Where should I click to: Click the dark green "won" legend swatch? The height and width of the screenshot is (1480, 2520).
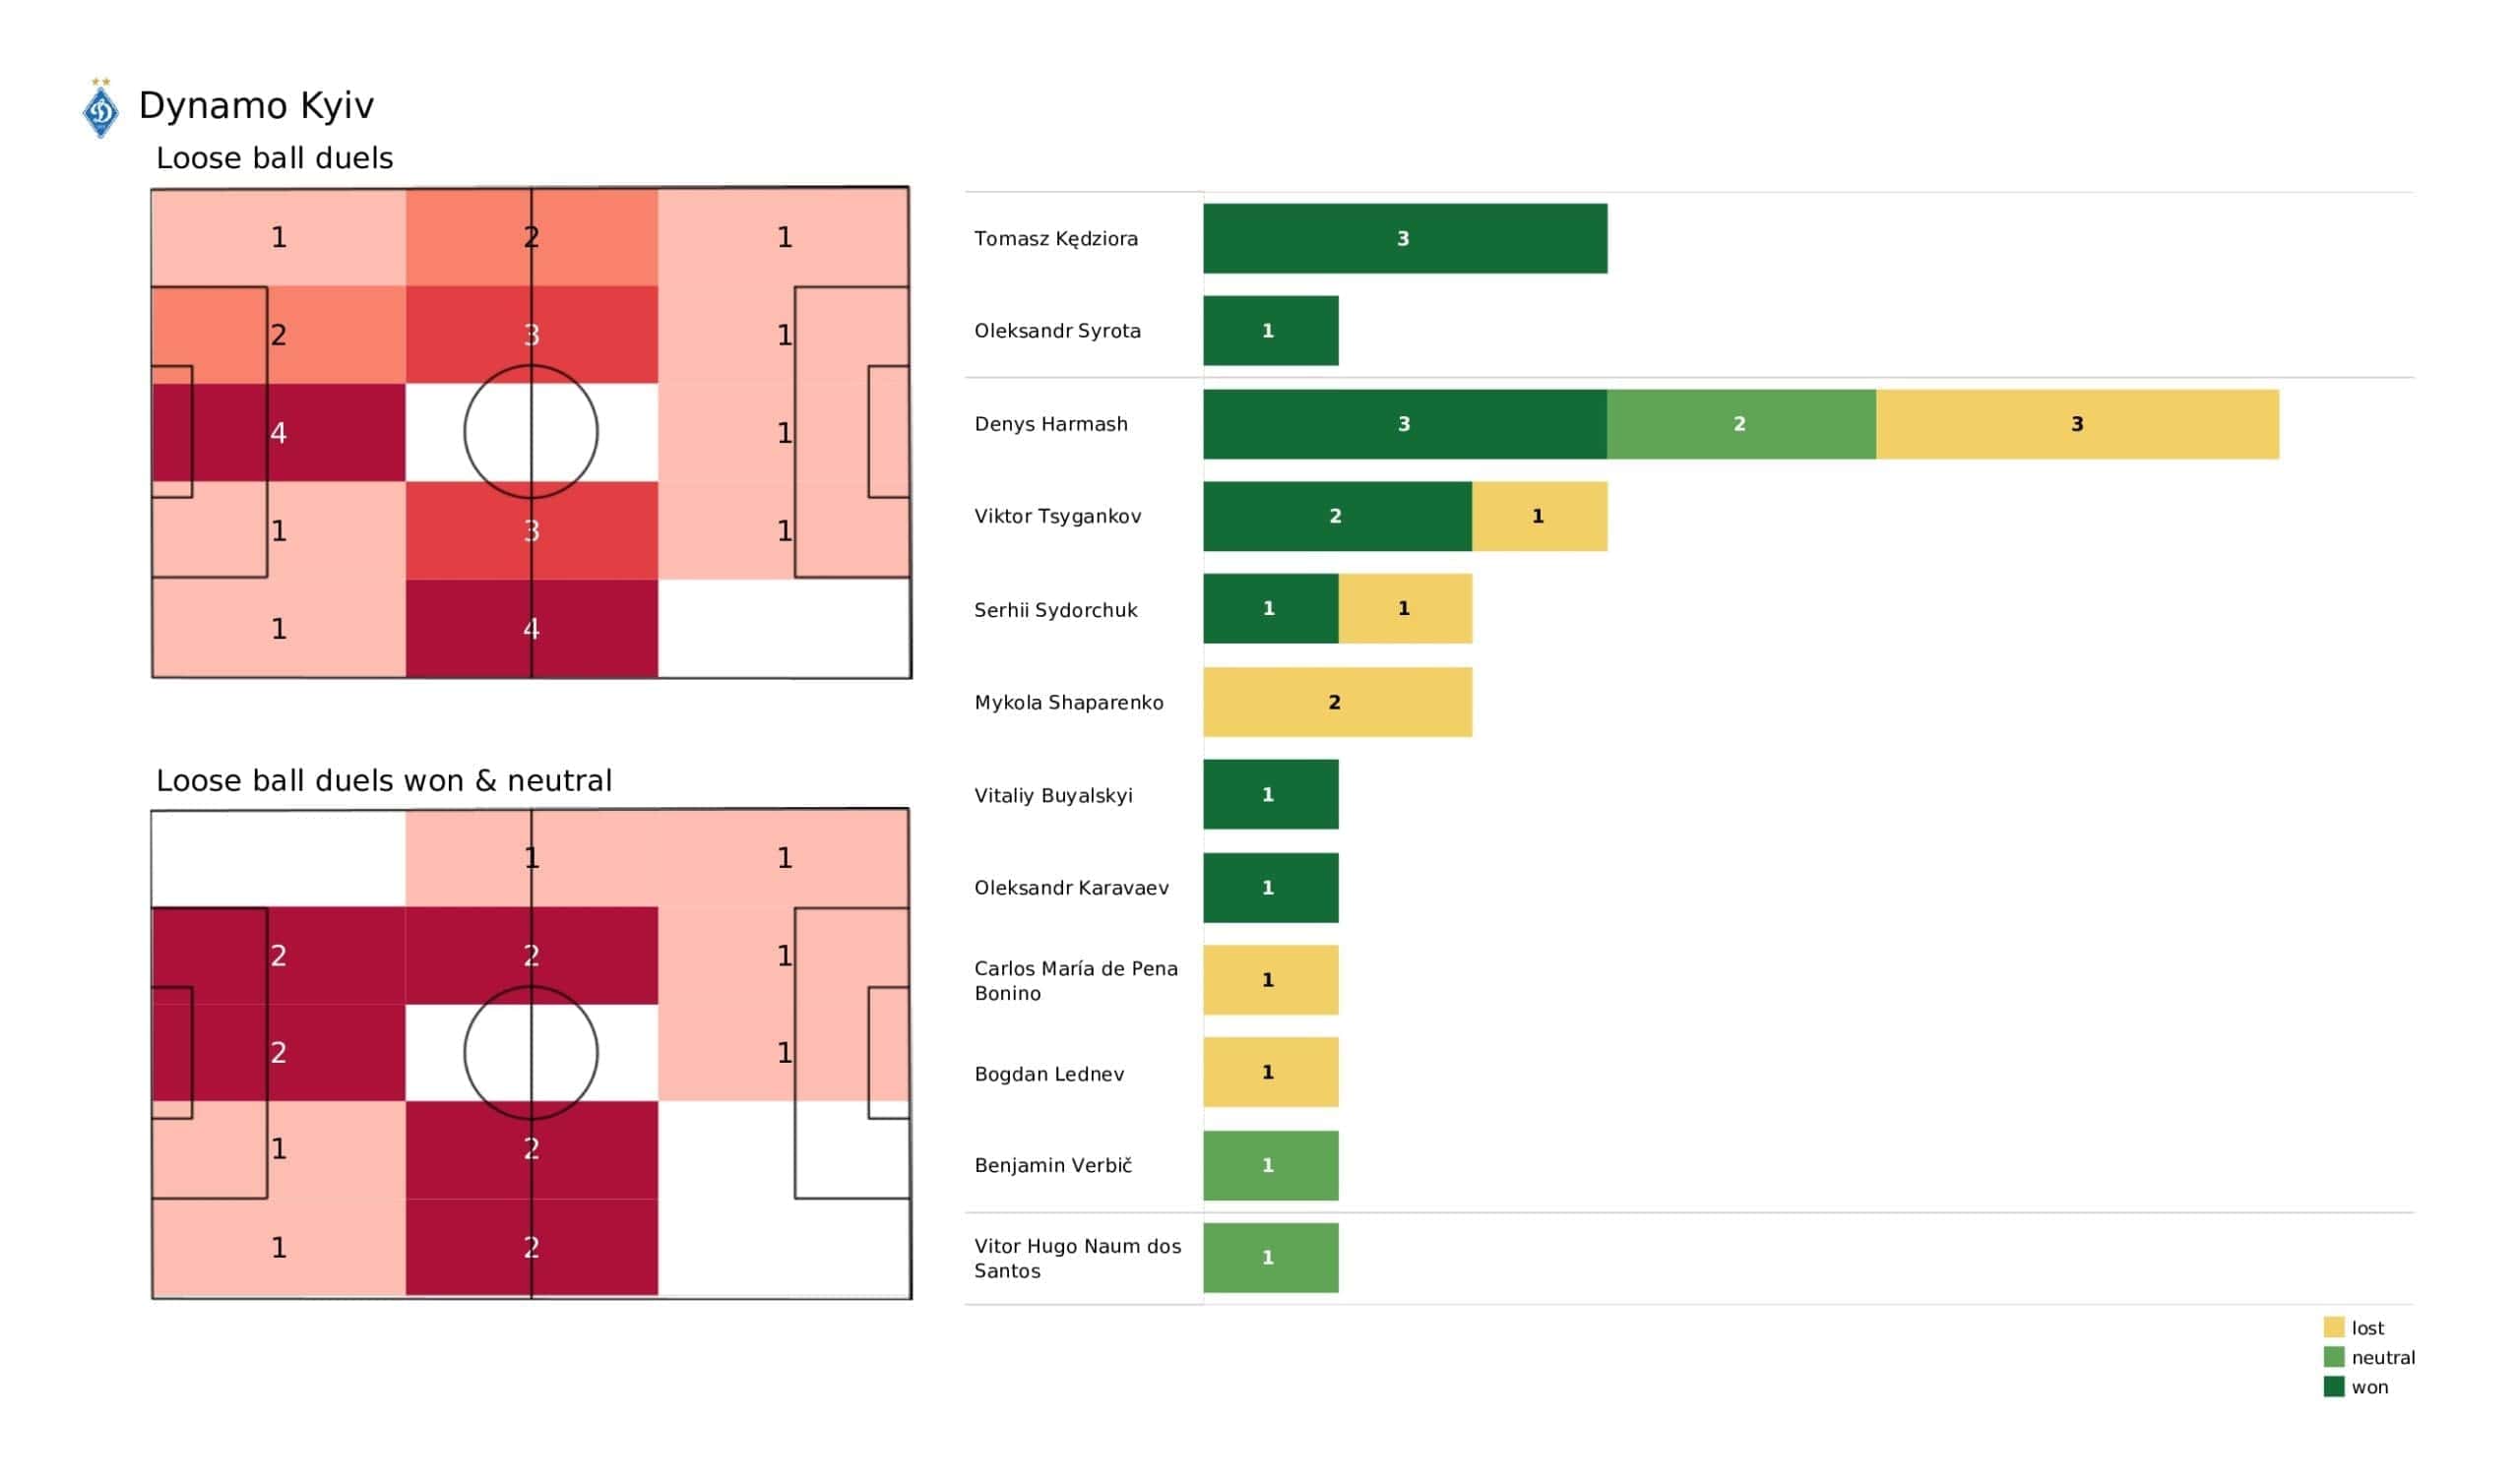[x=2333, y=1387]
